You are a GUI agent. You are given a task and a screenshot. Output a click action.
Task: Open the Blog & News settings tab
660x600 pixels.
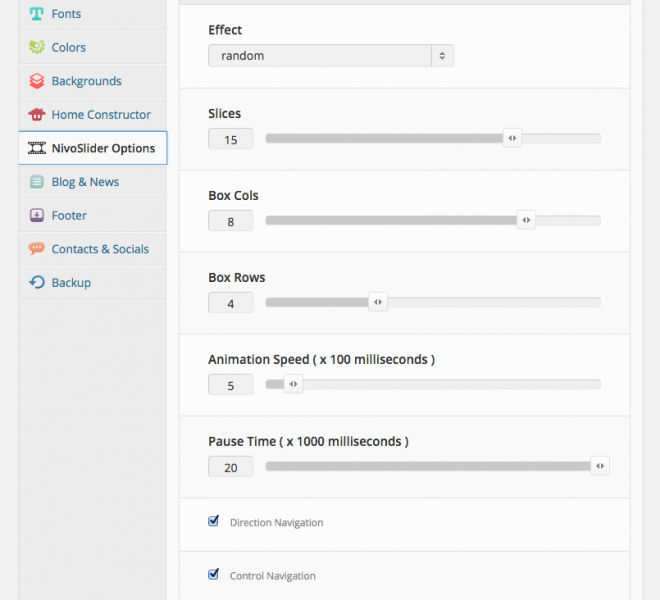85,182
